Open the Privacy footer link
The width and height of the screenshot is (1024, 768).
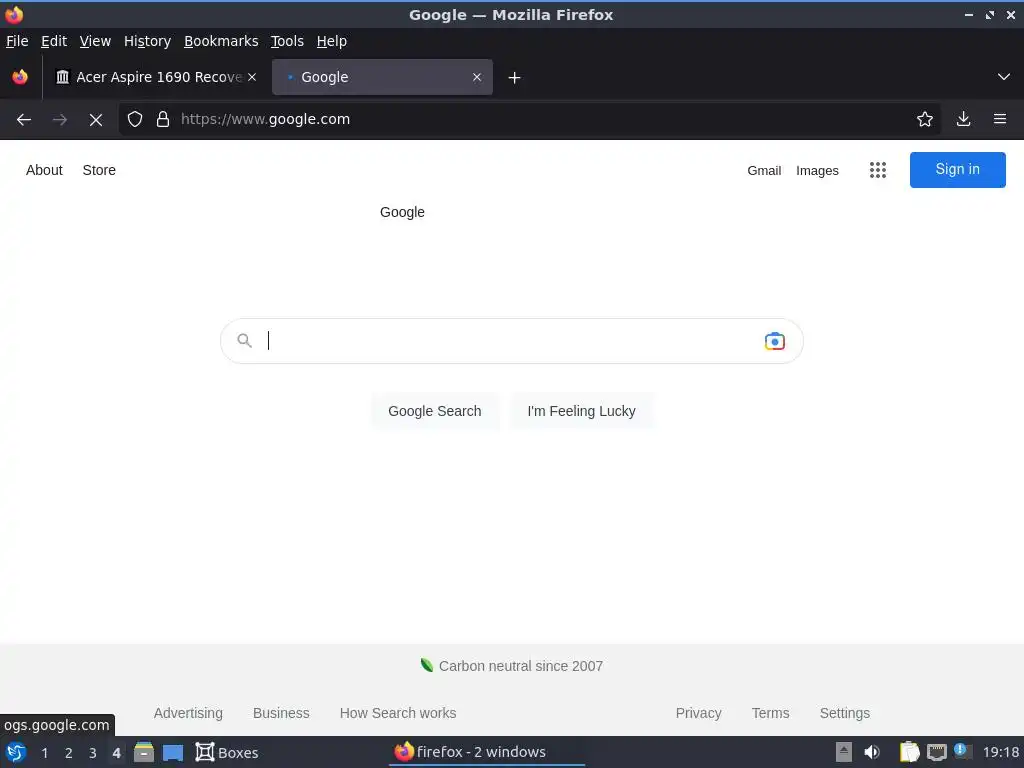(698, 713)
